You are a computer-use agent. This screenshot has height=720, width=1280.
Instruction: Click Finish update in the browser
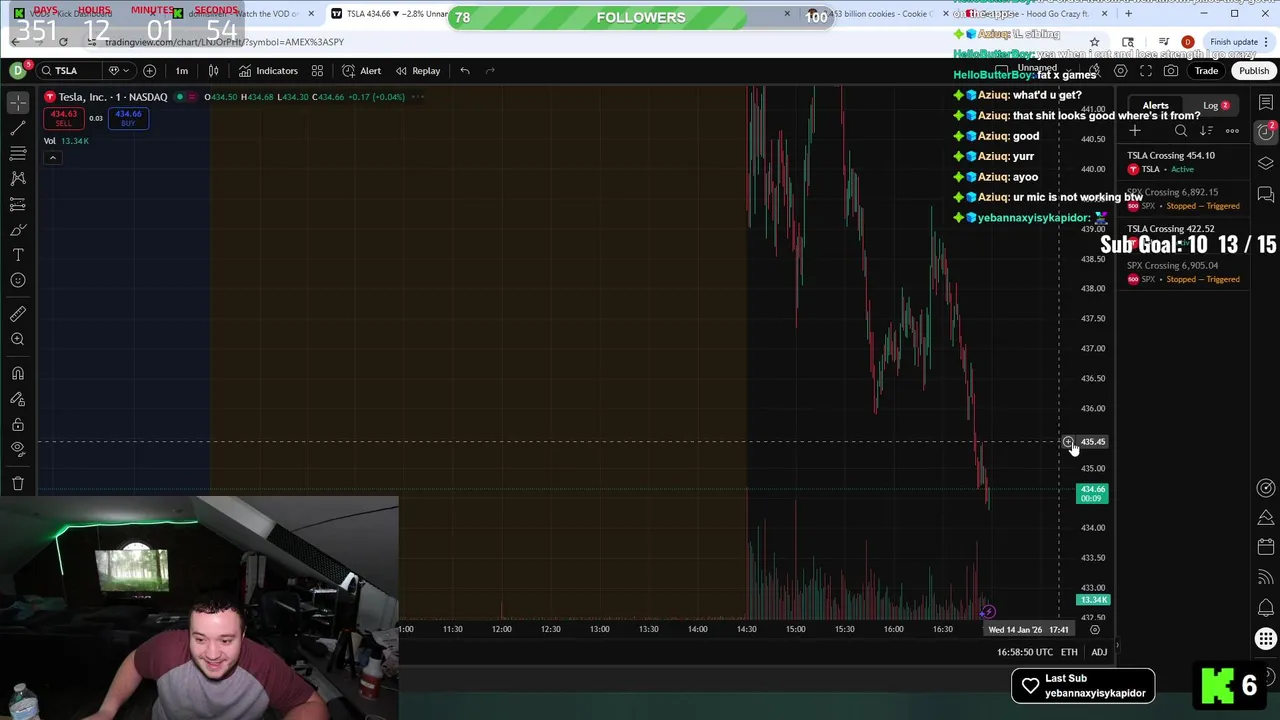tap(1238, 42)
